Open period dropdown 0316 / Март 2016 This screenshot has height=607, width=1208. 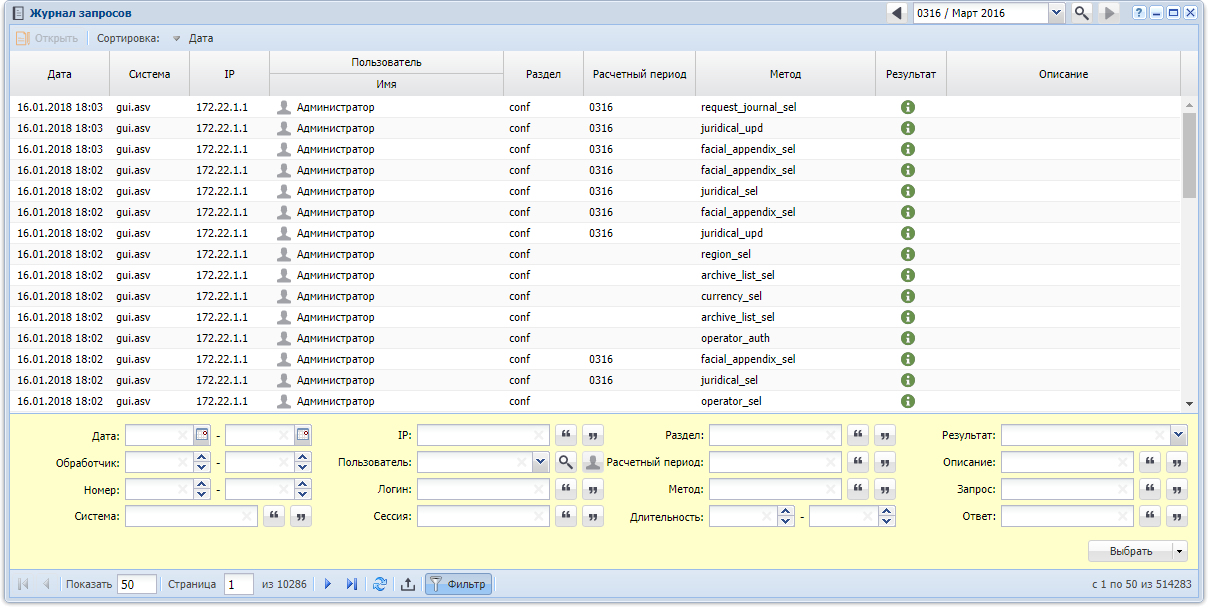[1056, 13]
